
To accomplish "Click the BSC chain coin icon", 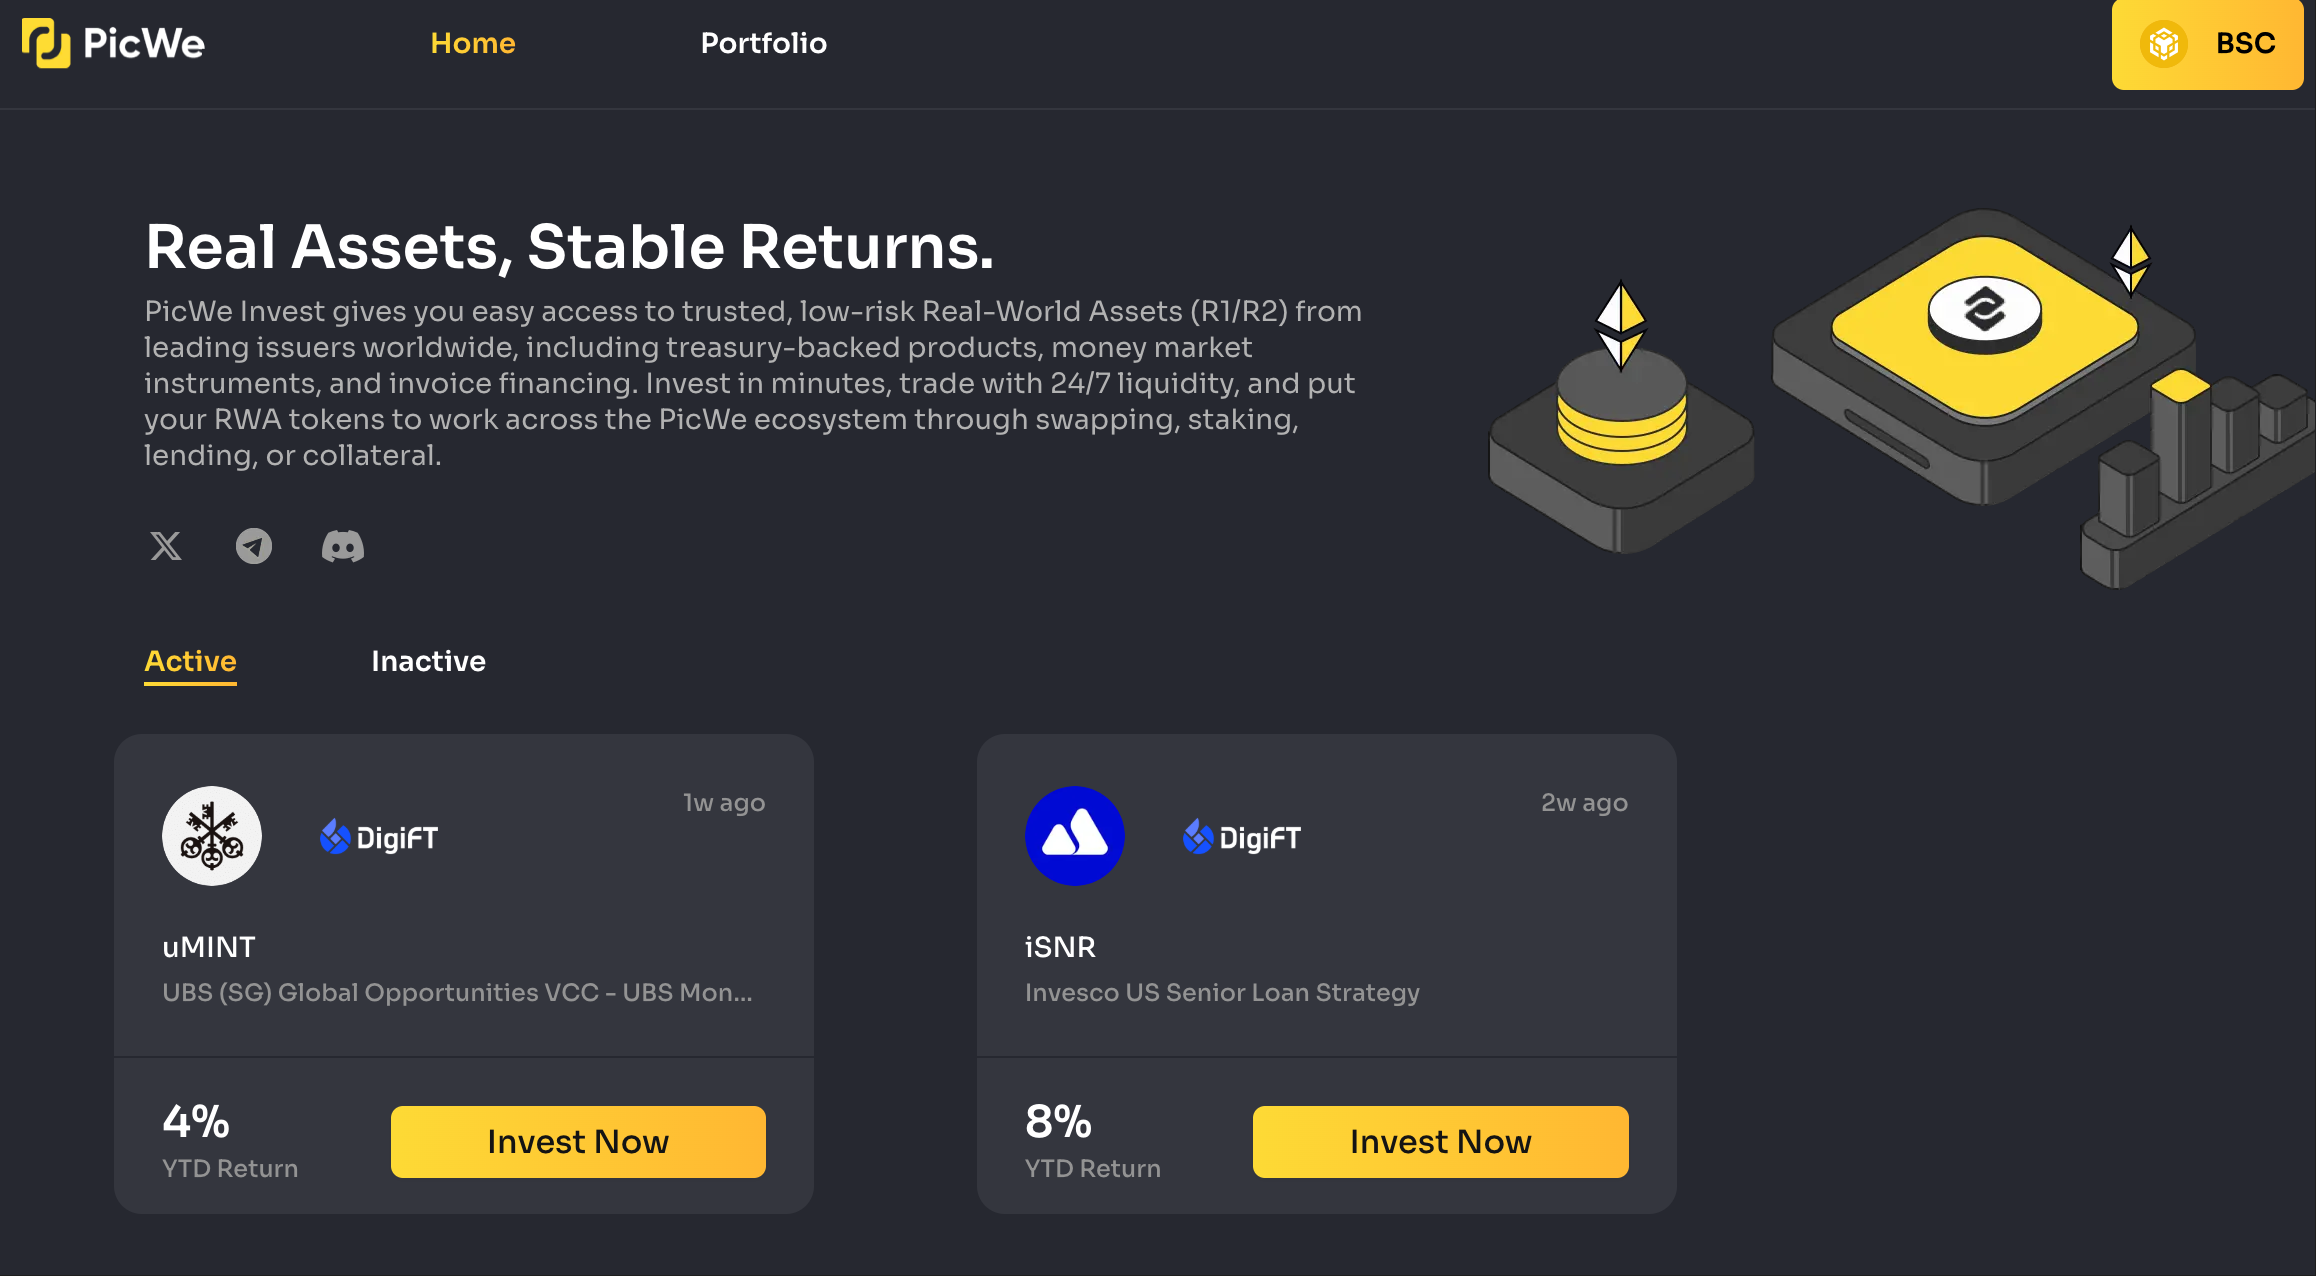I will click(2164, 44).
